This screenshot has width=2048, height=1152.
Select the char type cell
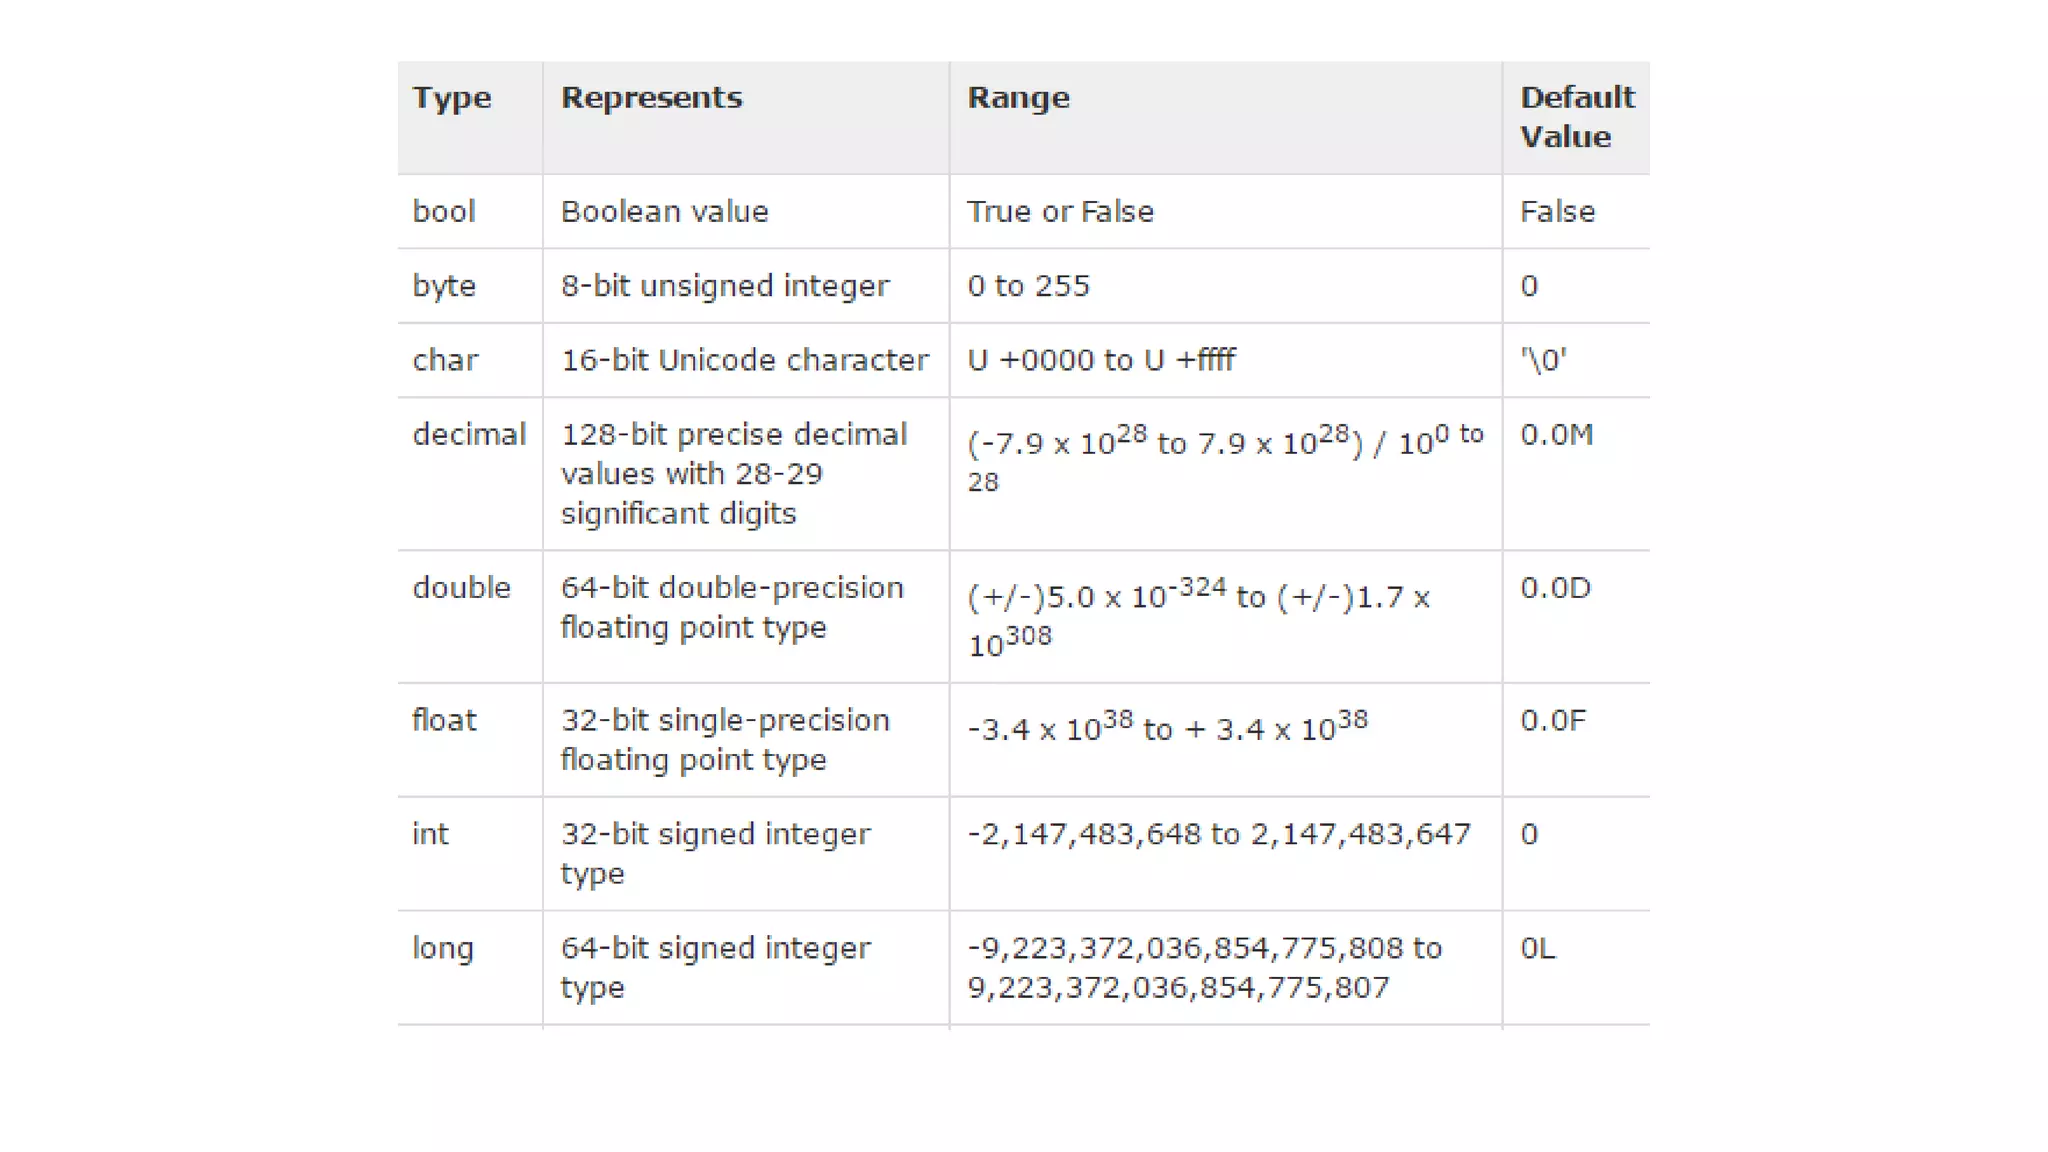[x=445, y=359]
